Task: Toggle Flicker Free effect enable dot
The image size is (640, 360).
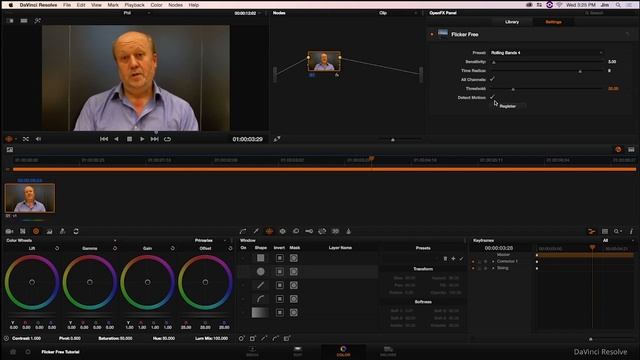Action: [432, 34]
